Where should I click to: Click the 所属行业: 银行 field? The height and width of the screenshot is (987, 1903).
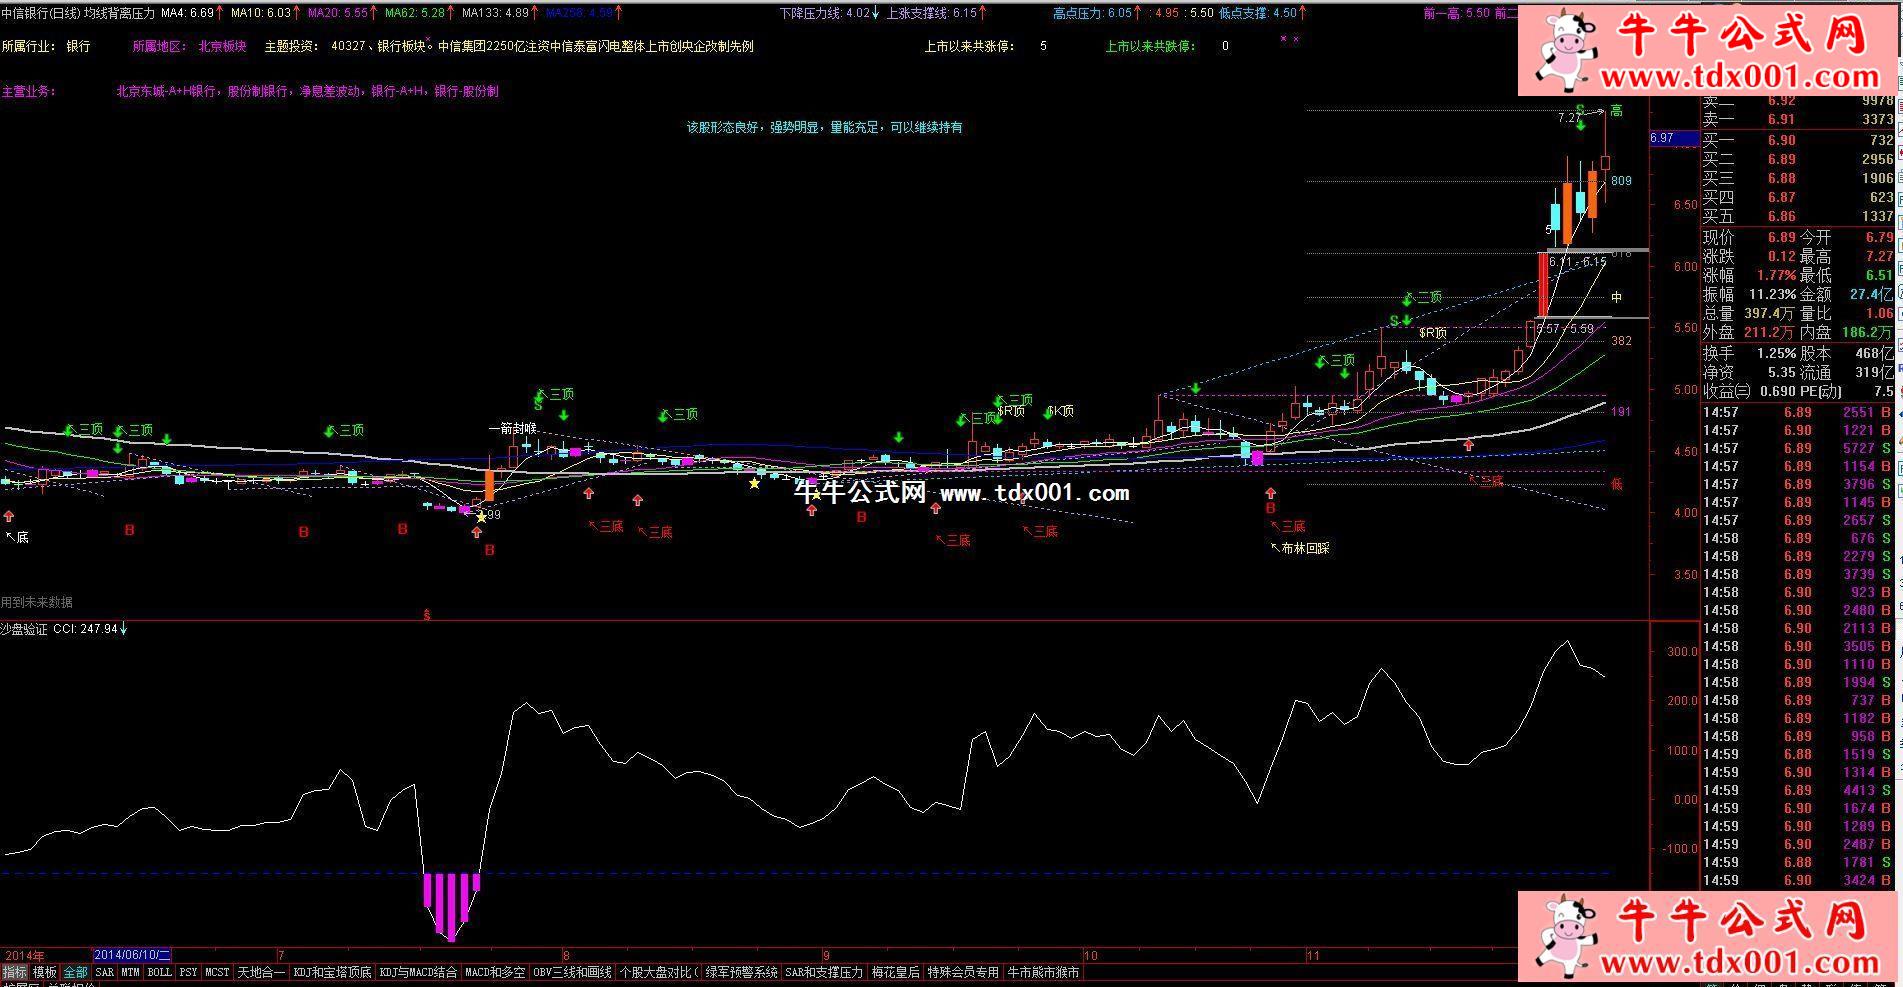point(46,46)
